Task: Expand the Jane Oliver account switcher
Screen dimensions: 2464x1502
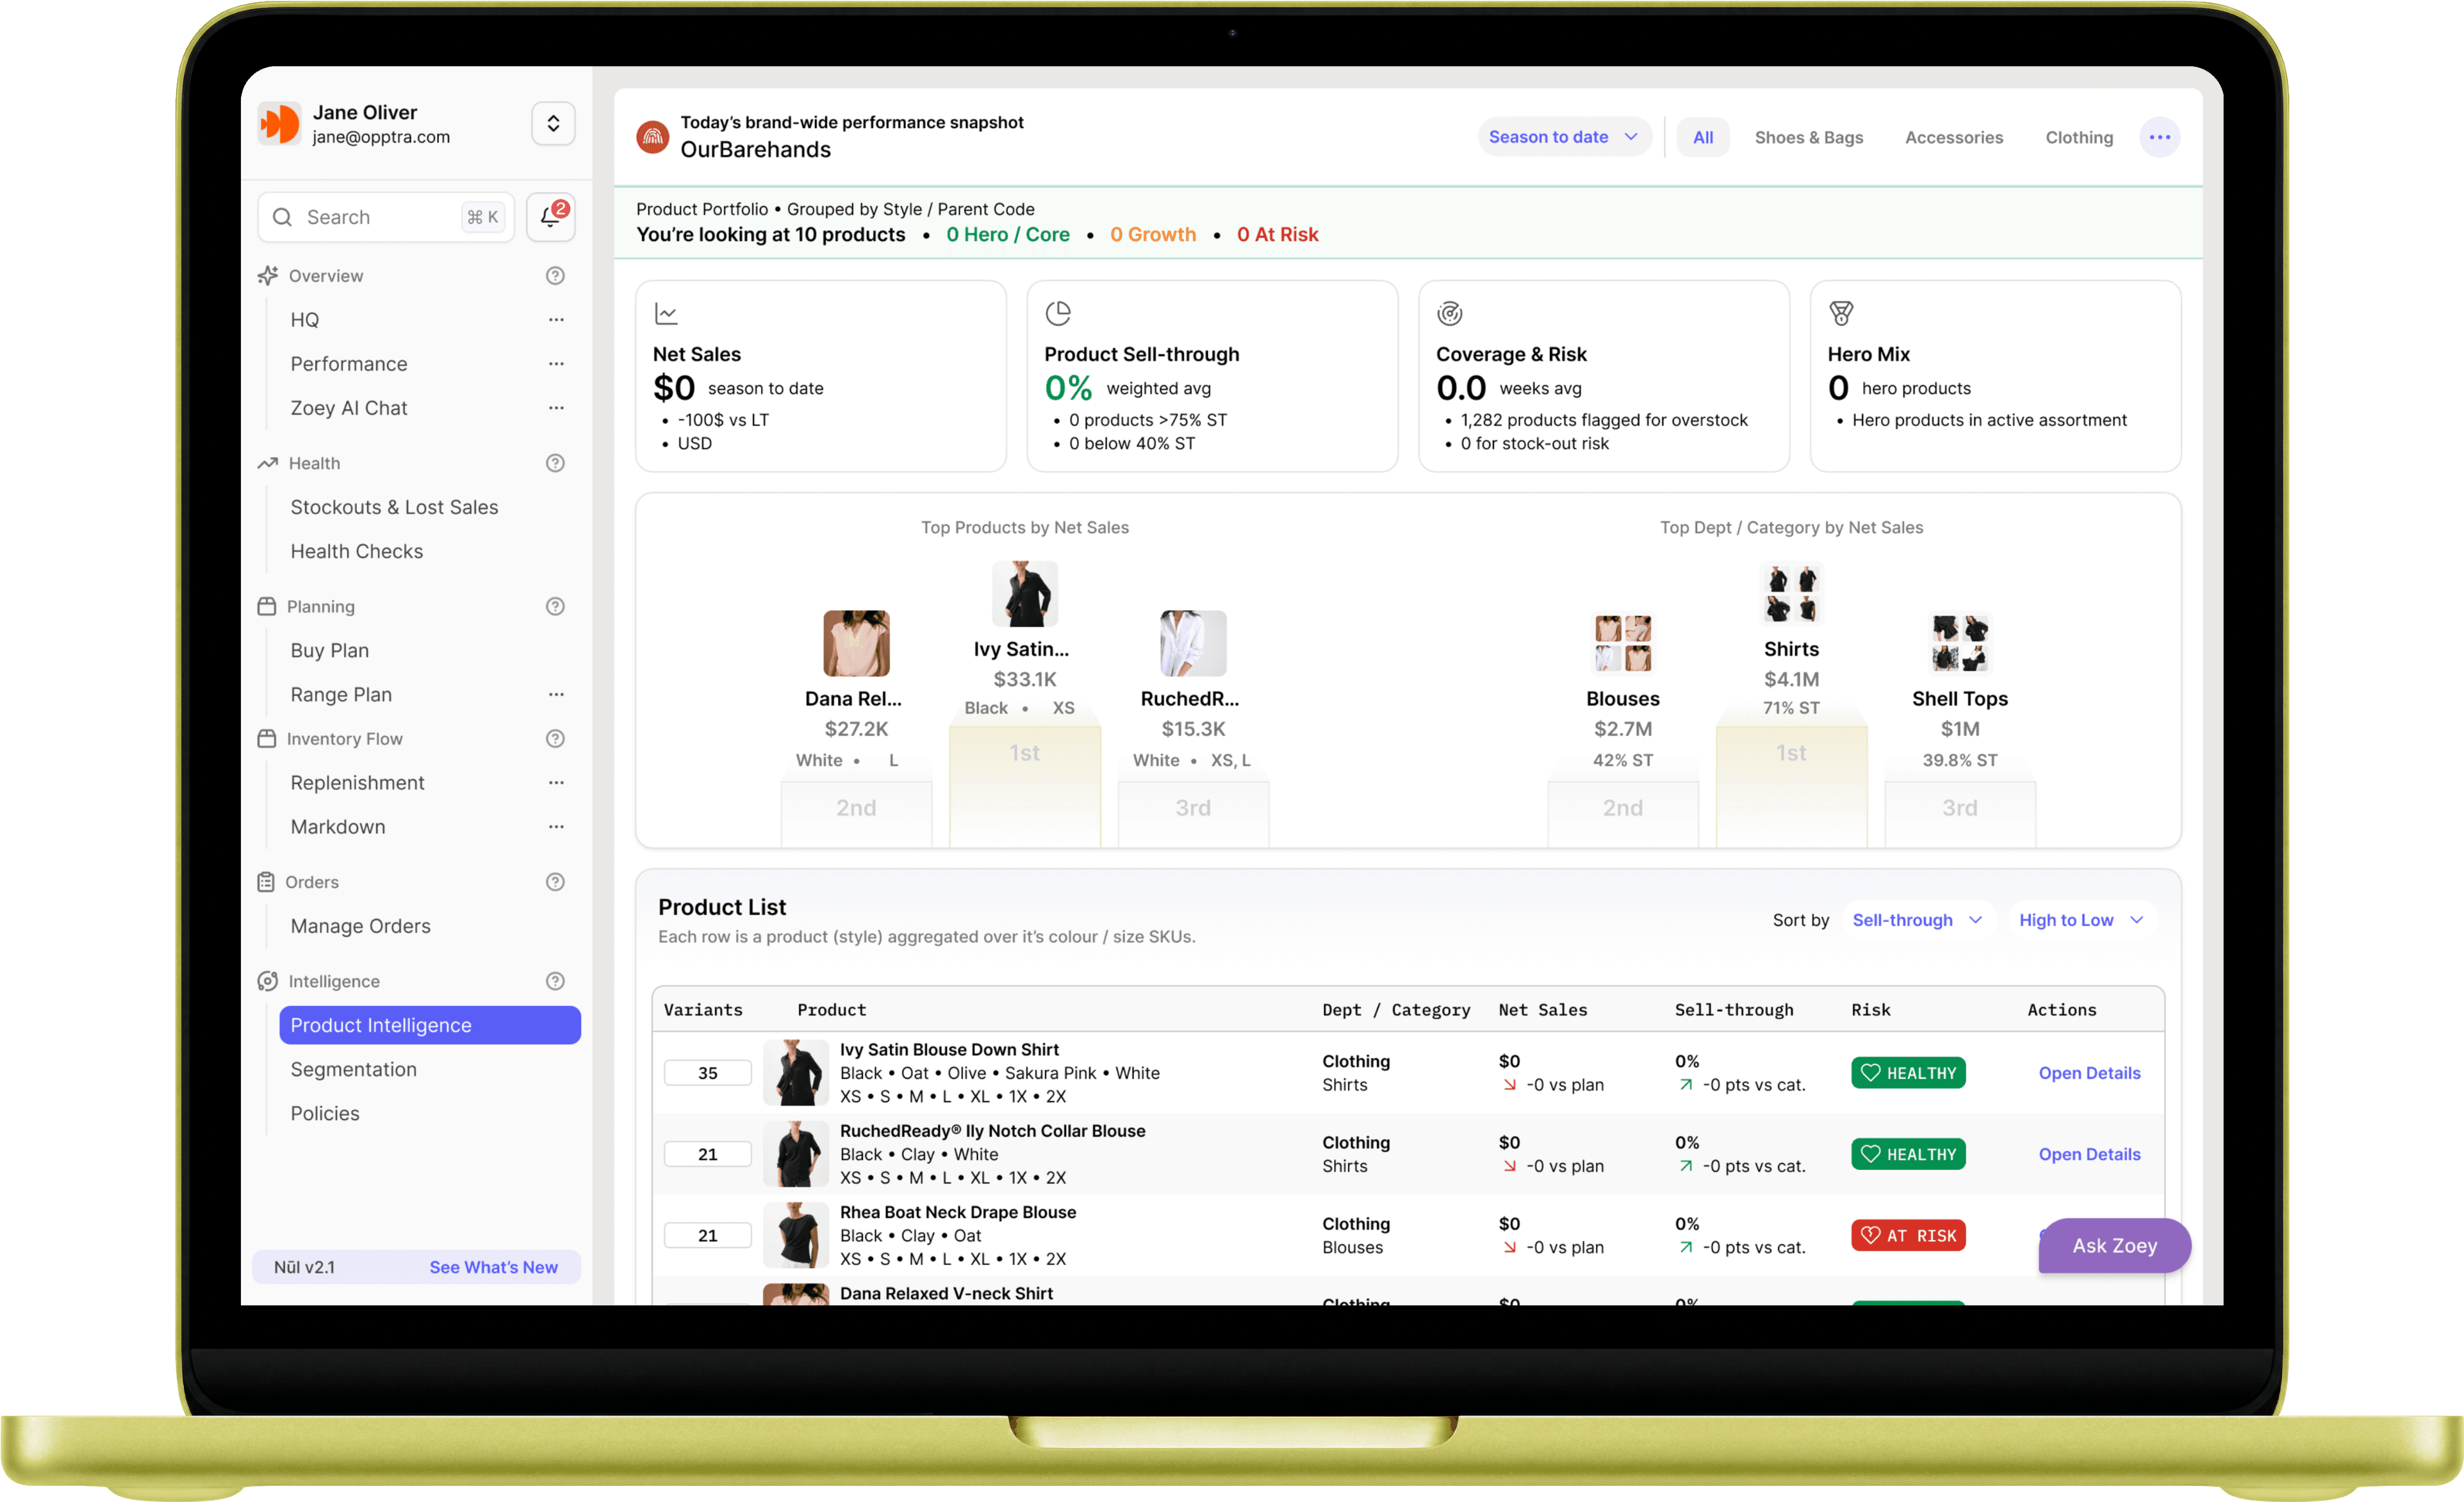Action: (553, 124)
